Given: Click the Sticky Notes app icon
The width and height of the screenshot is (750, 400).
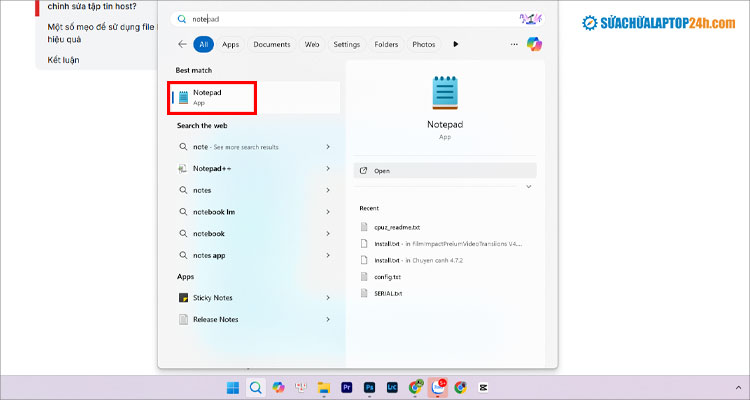Looking at the screenshot, I should coord(183,298).
